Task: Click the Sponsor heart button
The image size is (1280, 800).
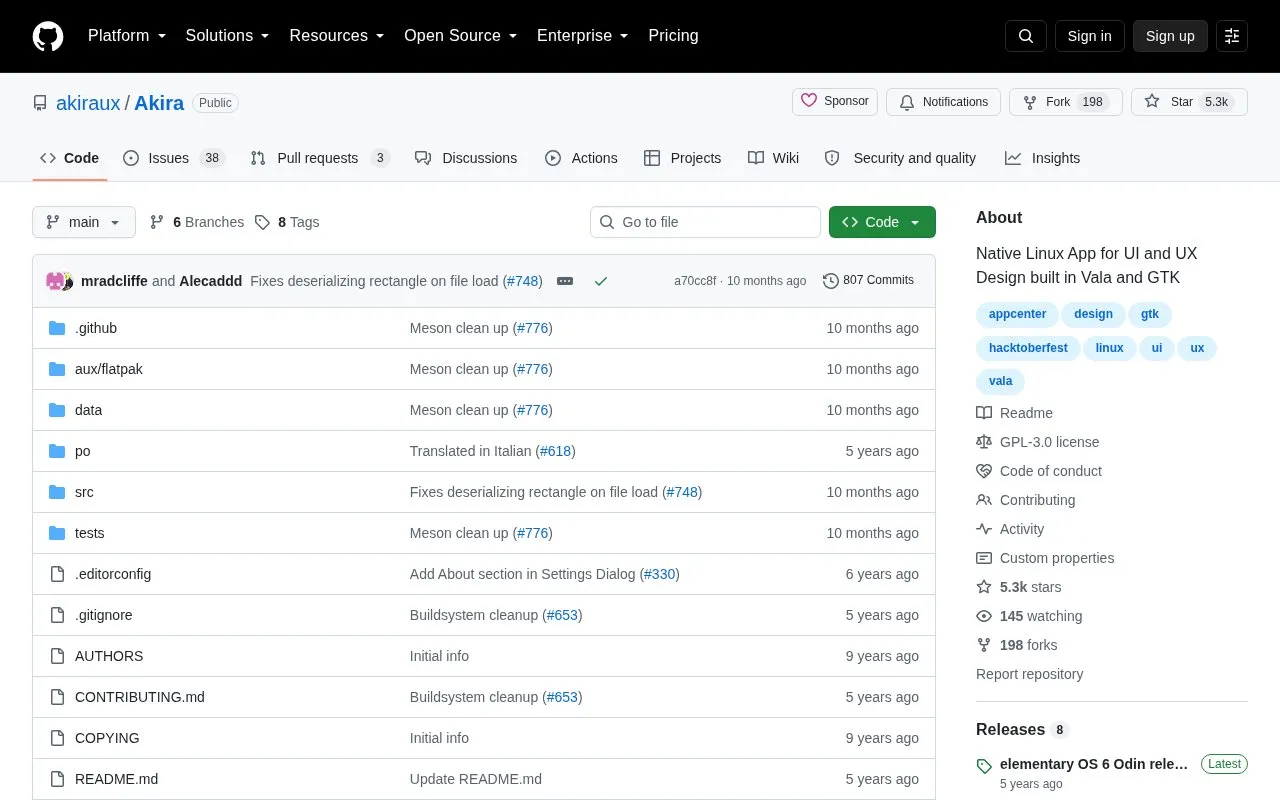Action: pos(835,102)
